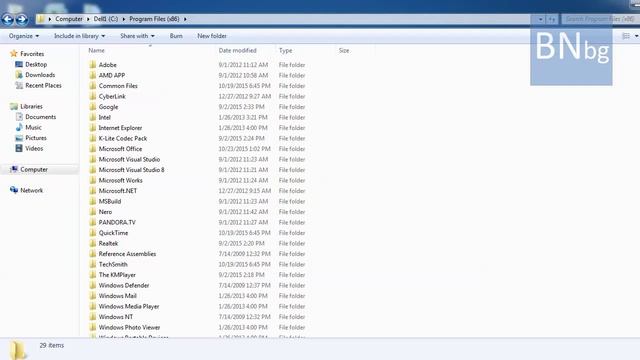Select the K-Lite Codec Pack folder icon
640x360 pixels.
point(93,138)
